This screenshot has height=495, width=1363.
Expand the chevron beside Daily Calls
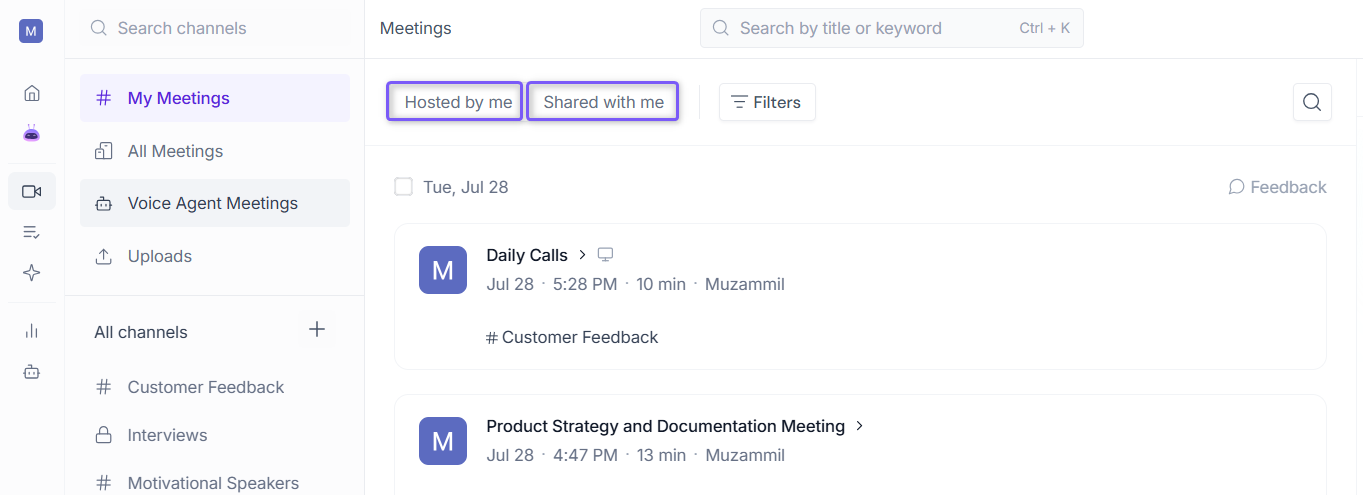(x=583, y=255)
